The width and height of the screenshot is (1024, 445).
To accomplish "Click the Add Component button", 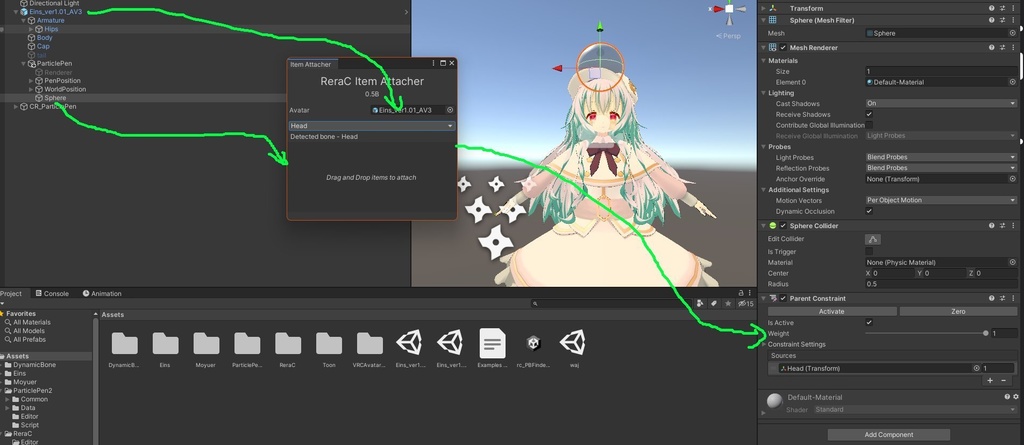I will click(x=889, y=435).
